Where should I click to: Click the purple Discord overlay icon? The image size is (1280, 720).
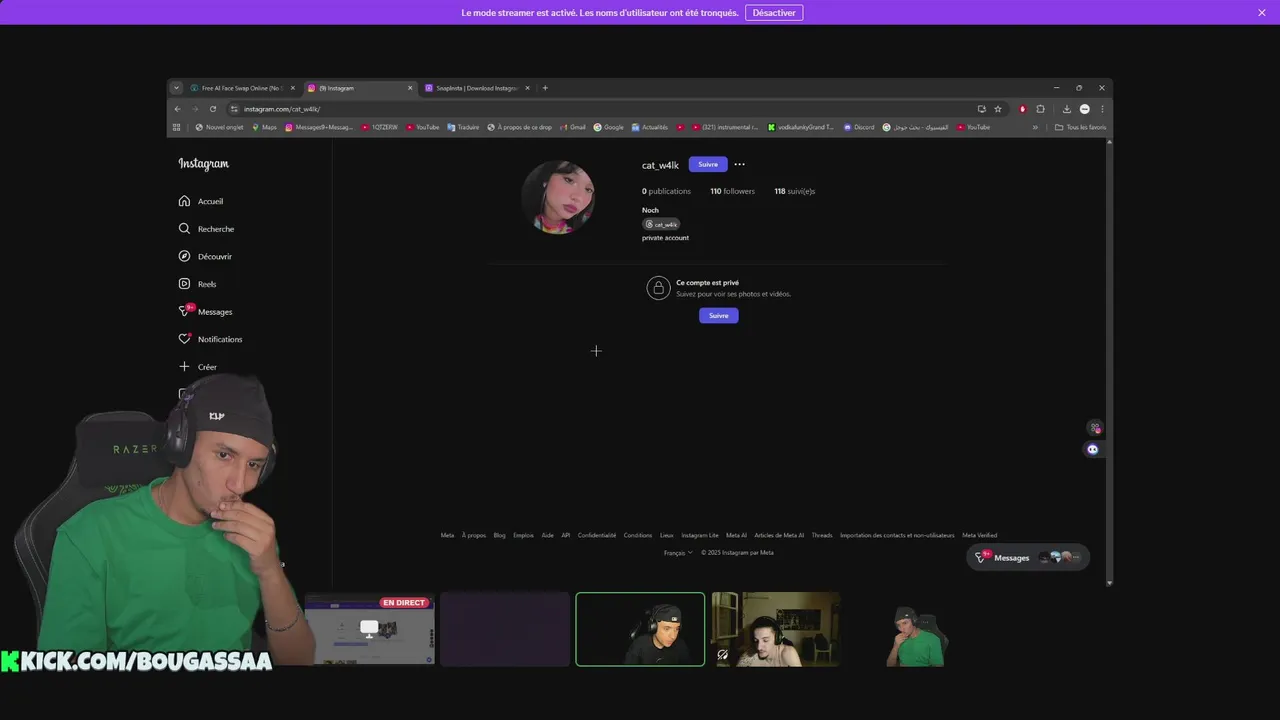tap(1093, 449)
